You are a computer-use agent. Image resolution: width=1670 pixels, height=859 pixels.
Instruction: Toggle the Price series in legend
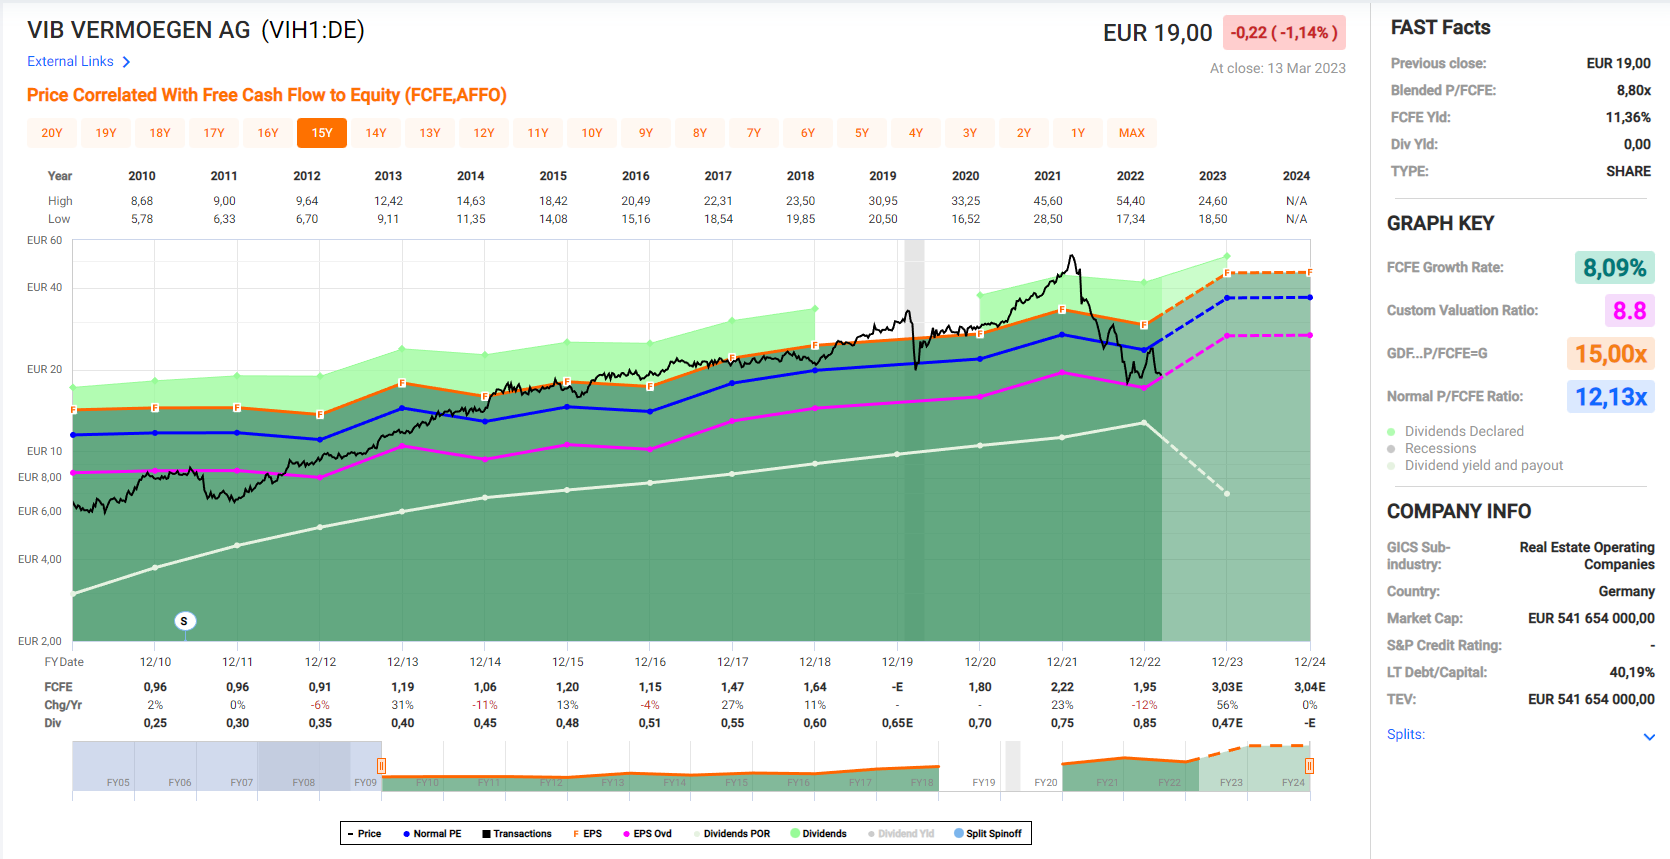pos(364,834)
